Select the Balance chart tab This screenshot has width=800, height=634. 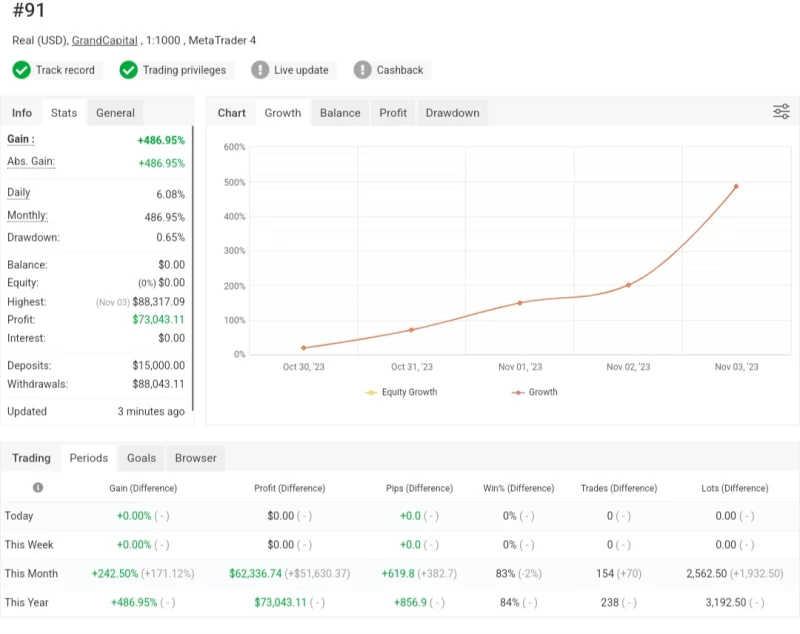[x=340, y=113]
